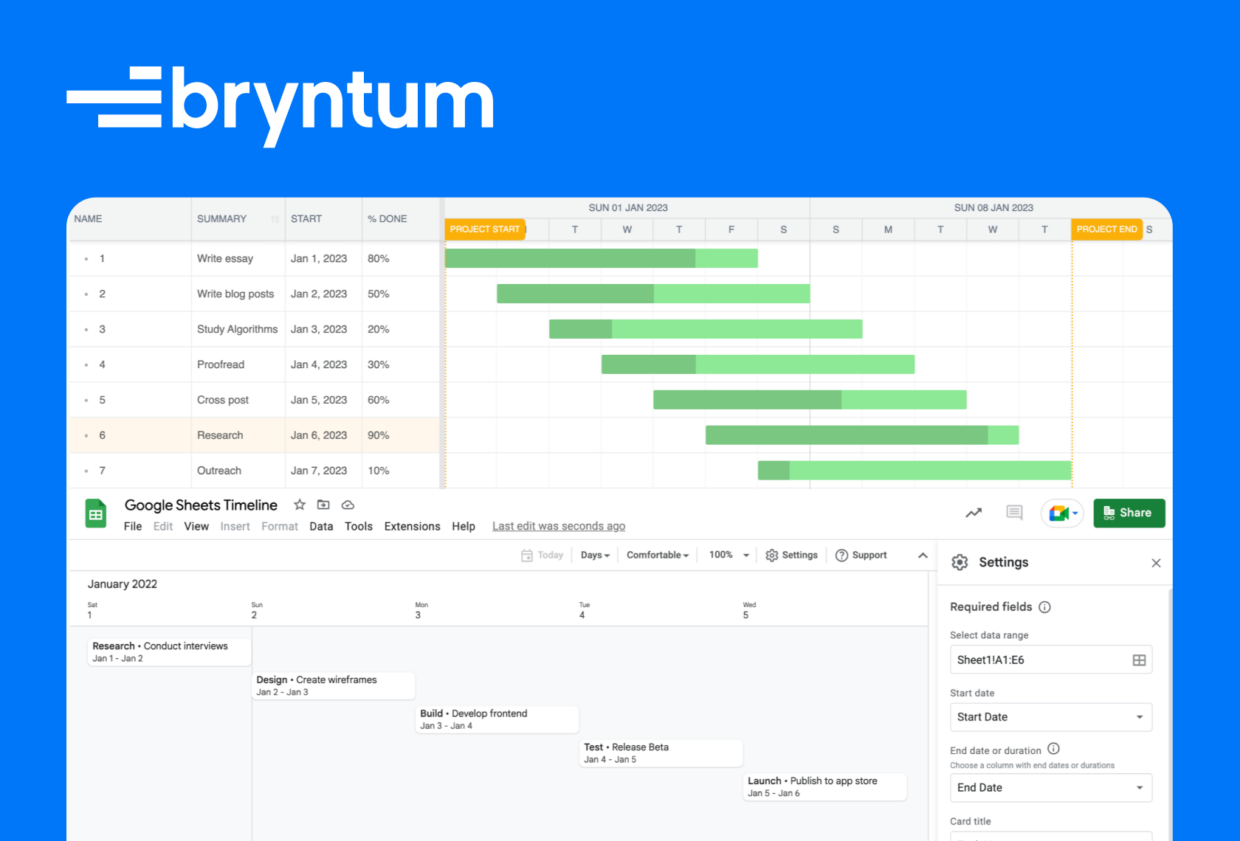Image resolution: width=1240 pixels, height=841 pixels.
Task: Open the version activity trend icon
Action: pyautogui.click(x=973, y=513)
